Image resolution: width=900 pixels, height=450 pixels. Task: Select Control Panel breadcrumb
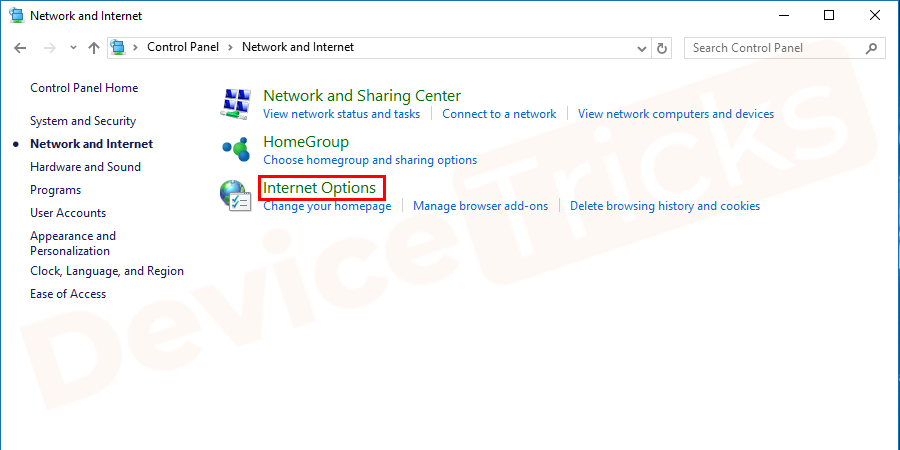183,48
